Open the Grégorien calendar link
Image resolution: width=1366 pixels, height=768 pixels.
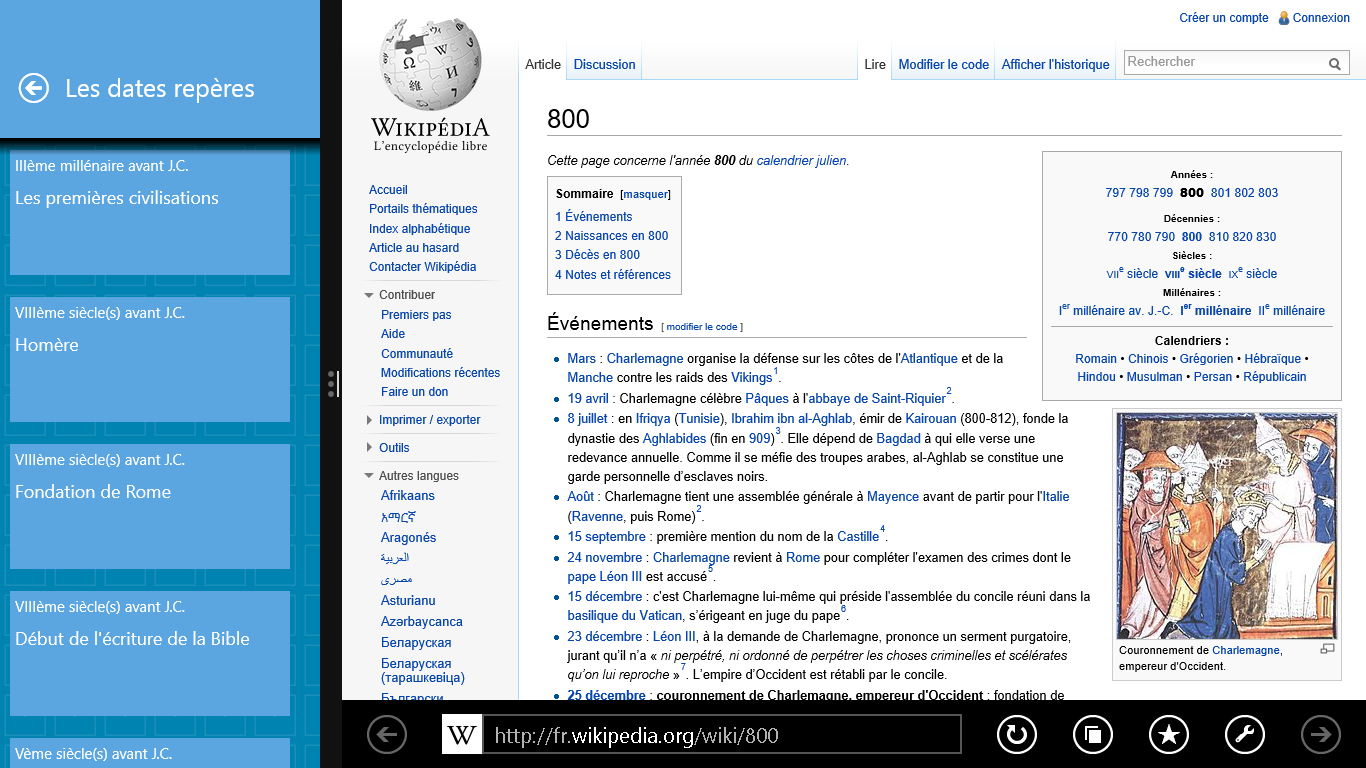(x=1206, y=359)
